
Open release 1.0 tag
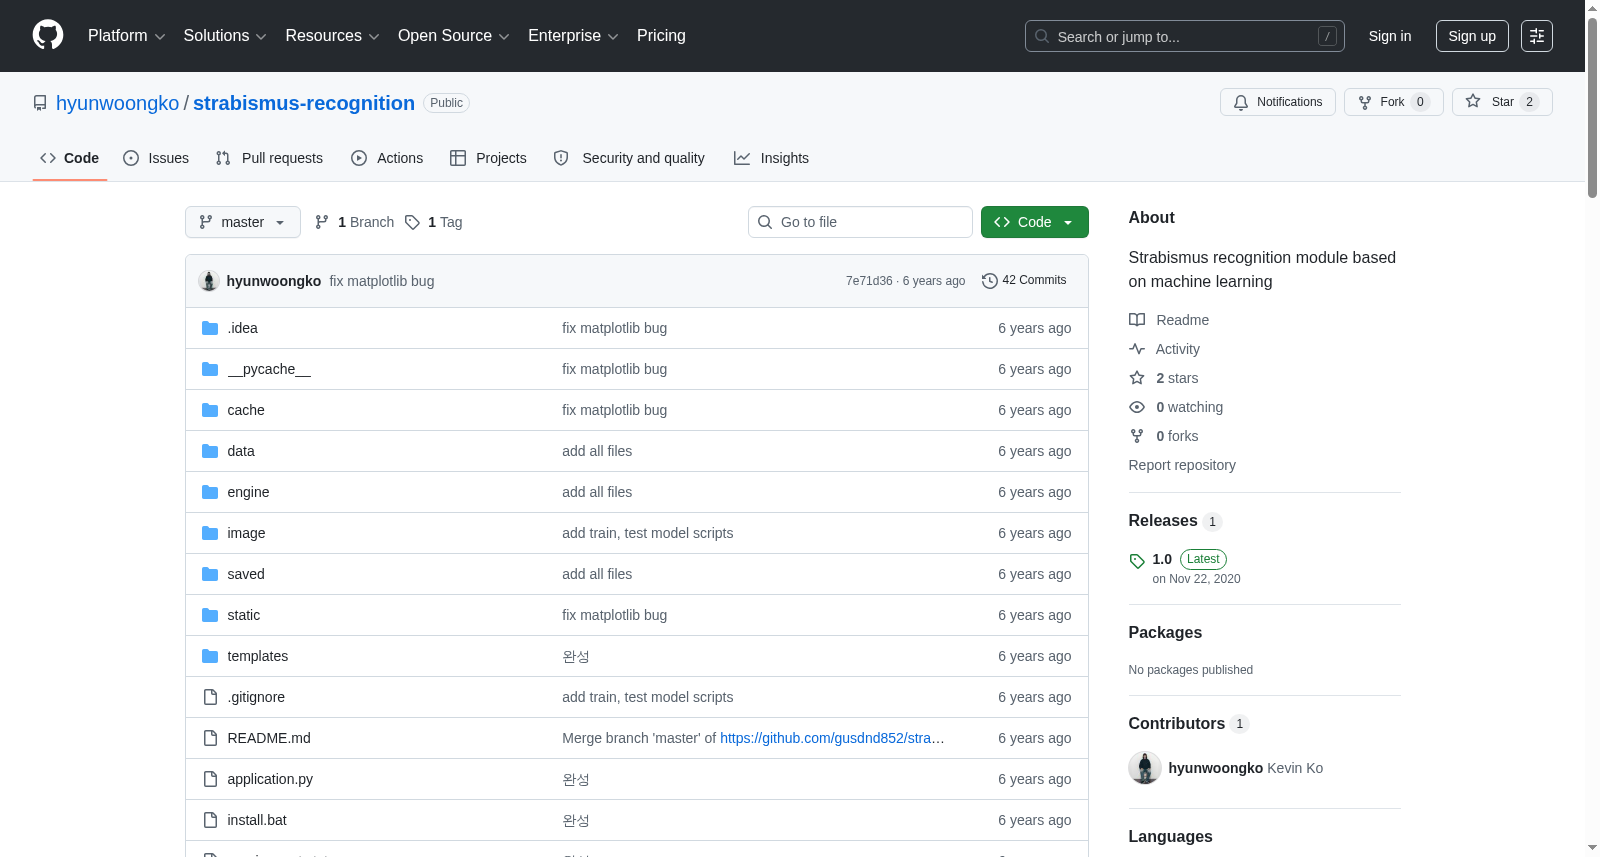tap(1162, 559)
